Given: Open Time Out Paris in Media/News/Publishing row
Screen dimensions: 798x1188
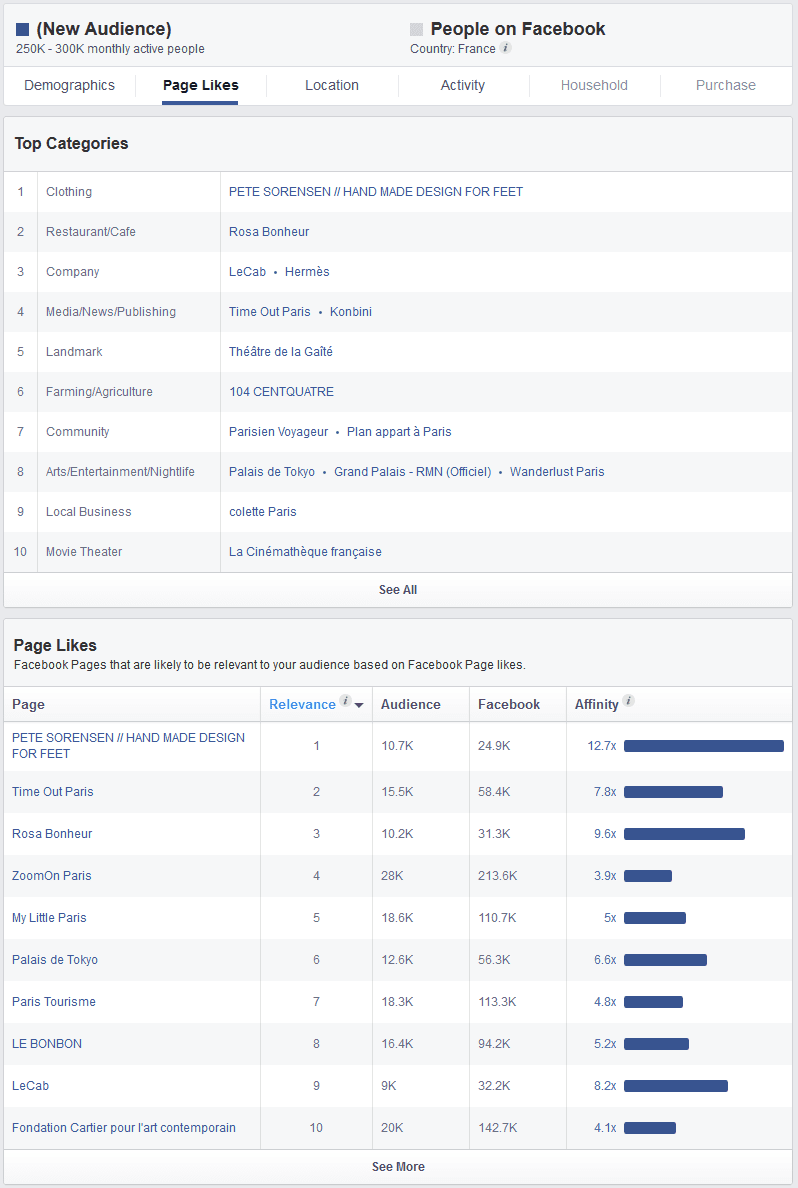Looking at the screenshot, I should click(270, 312).
